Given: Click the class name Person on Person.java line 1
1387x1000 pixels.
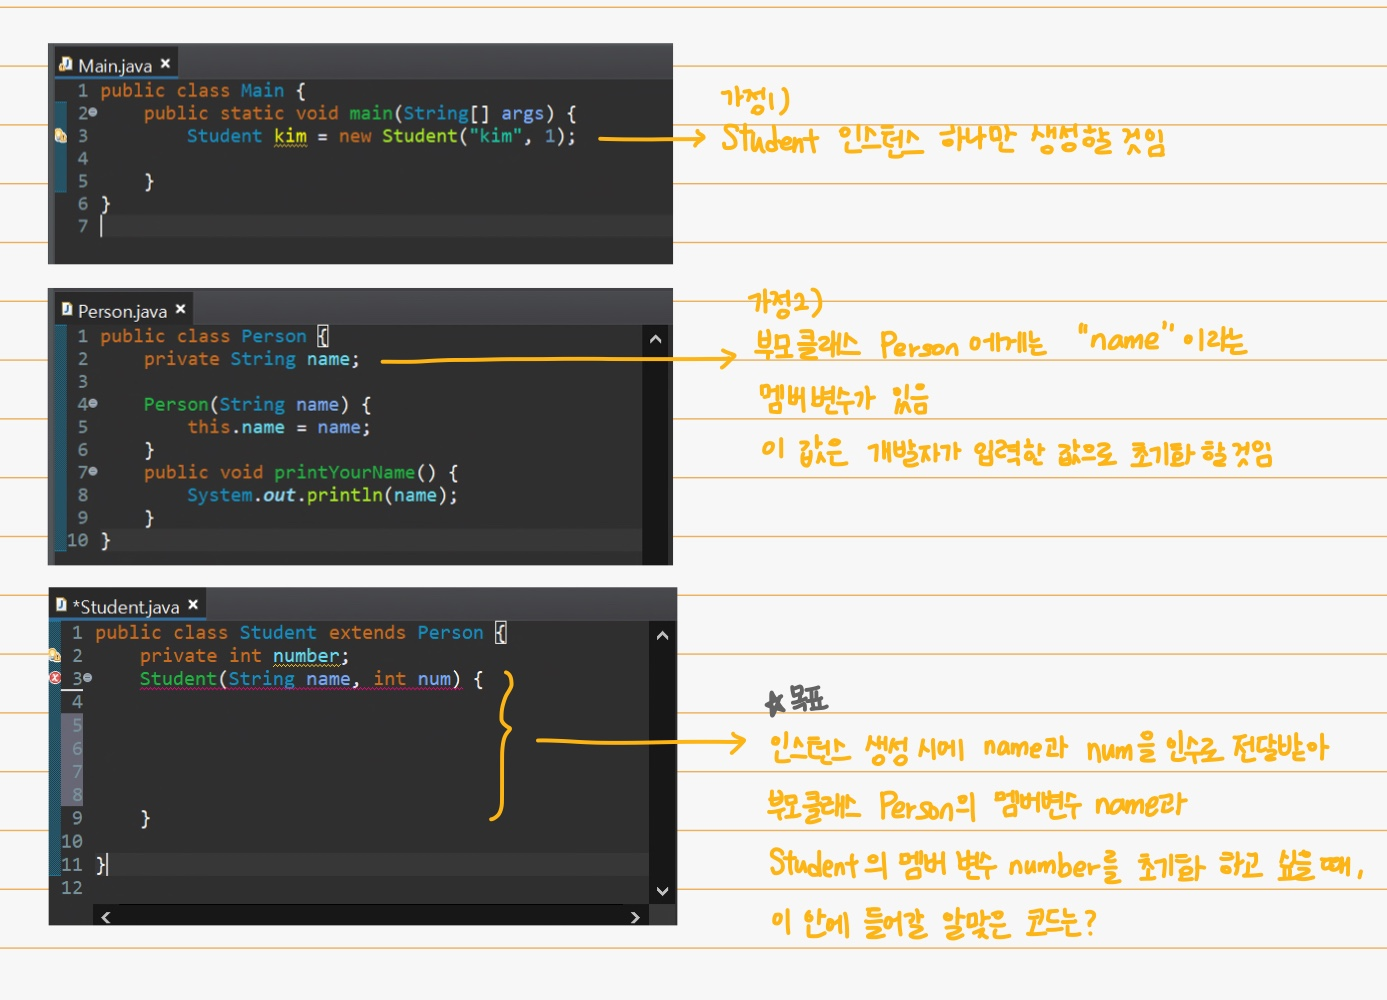Looking at the screenshot, I should 274,336.
